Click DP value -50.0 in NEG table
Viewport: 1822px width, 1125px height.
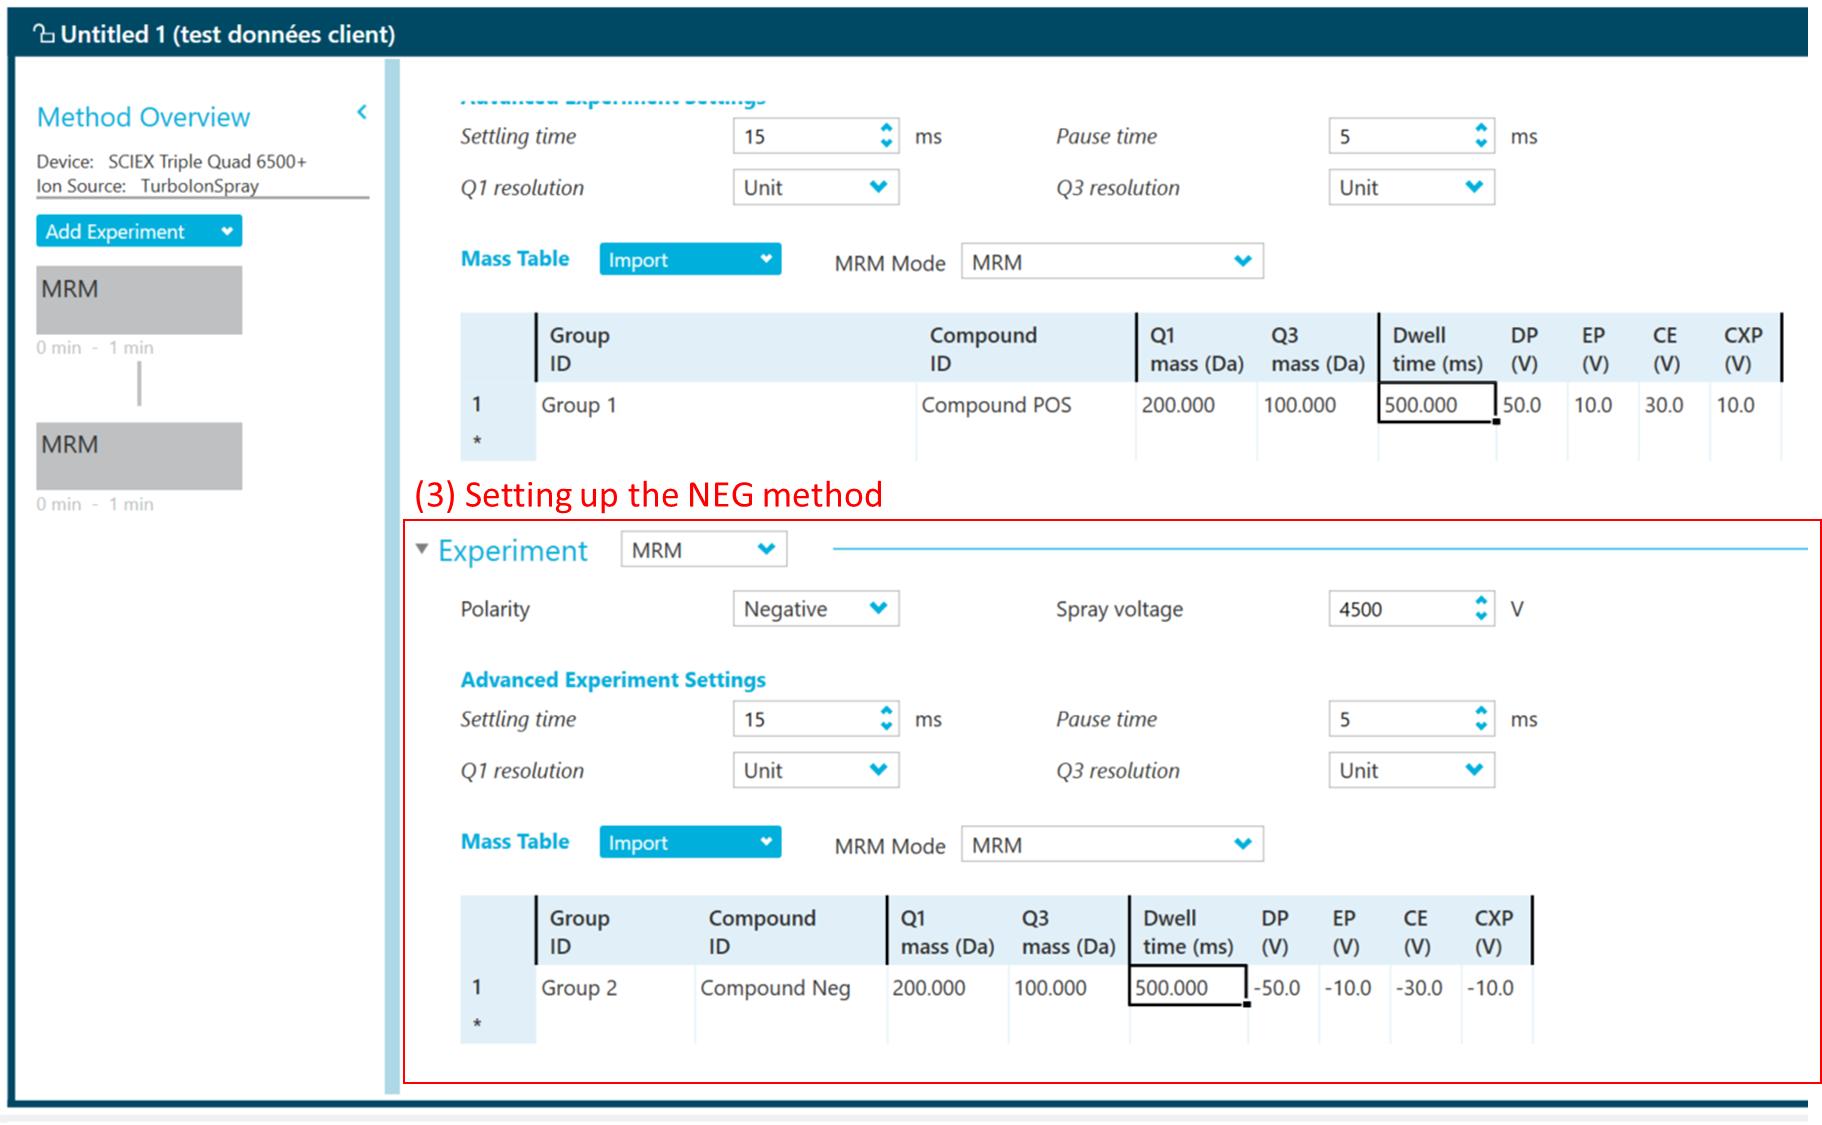1283,988
